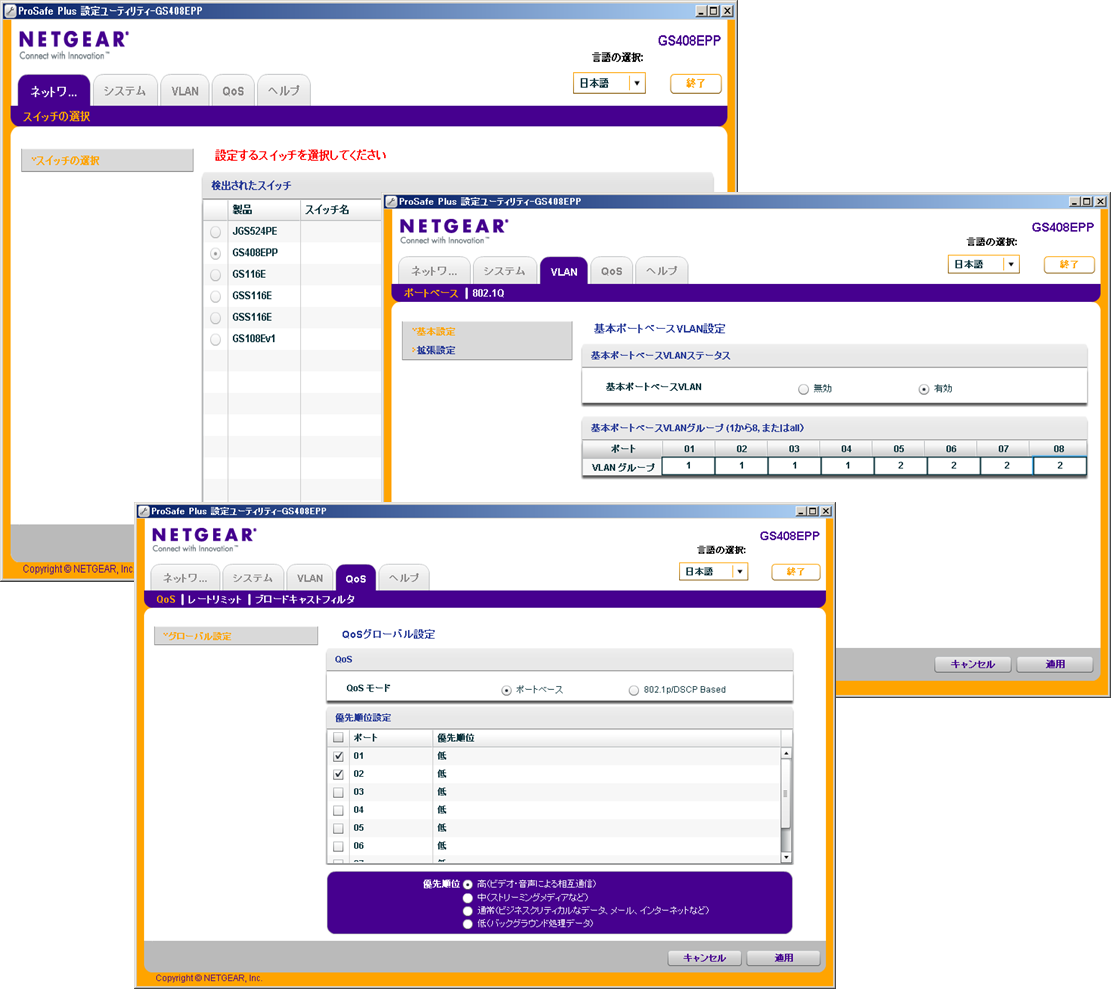The height and width of the screenshot is (989, 1111).
Task: Open レートリミット sub-menu in QoS window
Action: pos(215,599)
